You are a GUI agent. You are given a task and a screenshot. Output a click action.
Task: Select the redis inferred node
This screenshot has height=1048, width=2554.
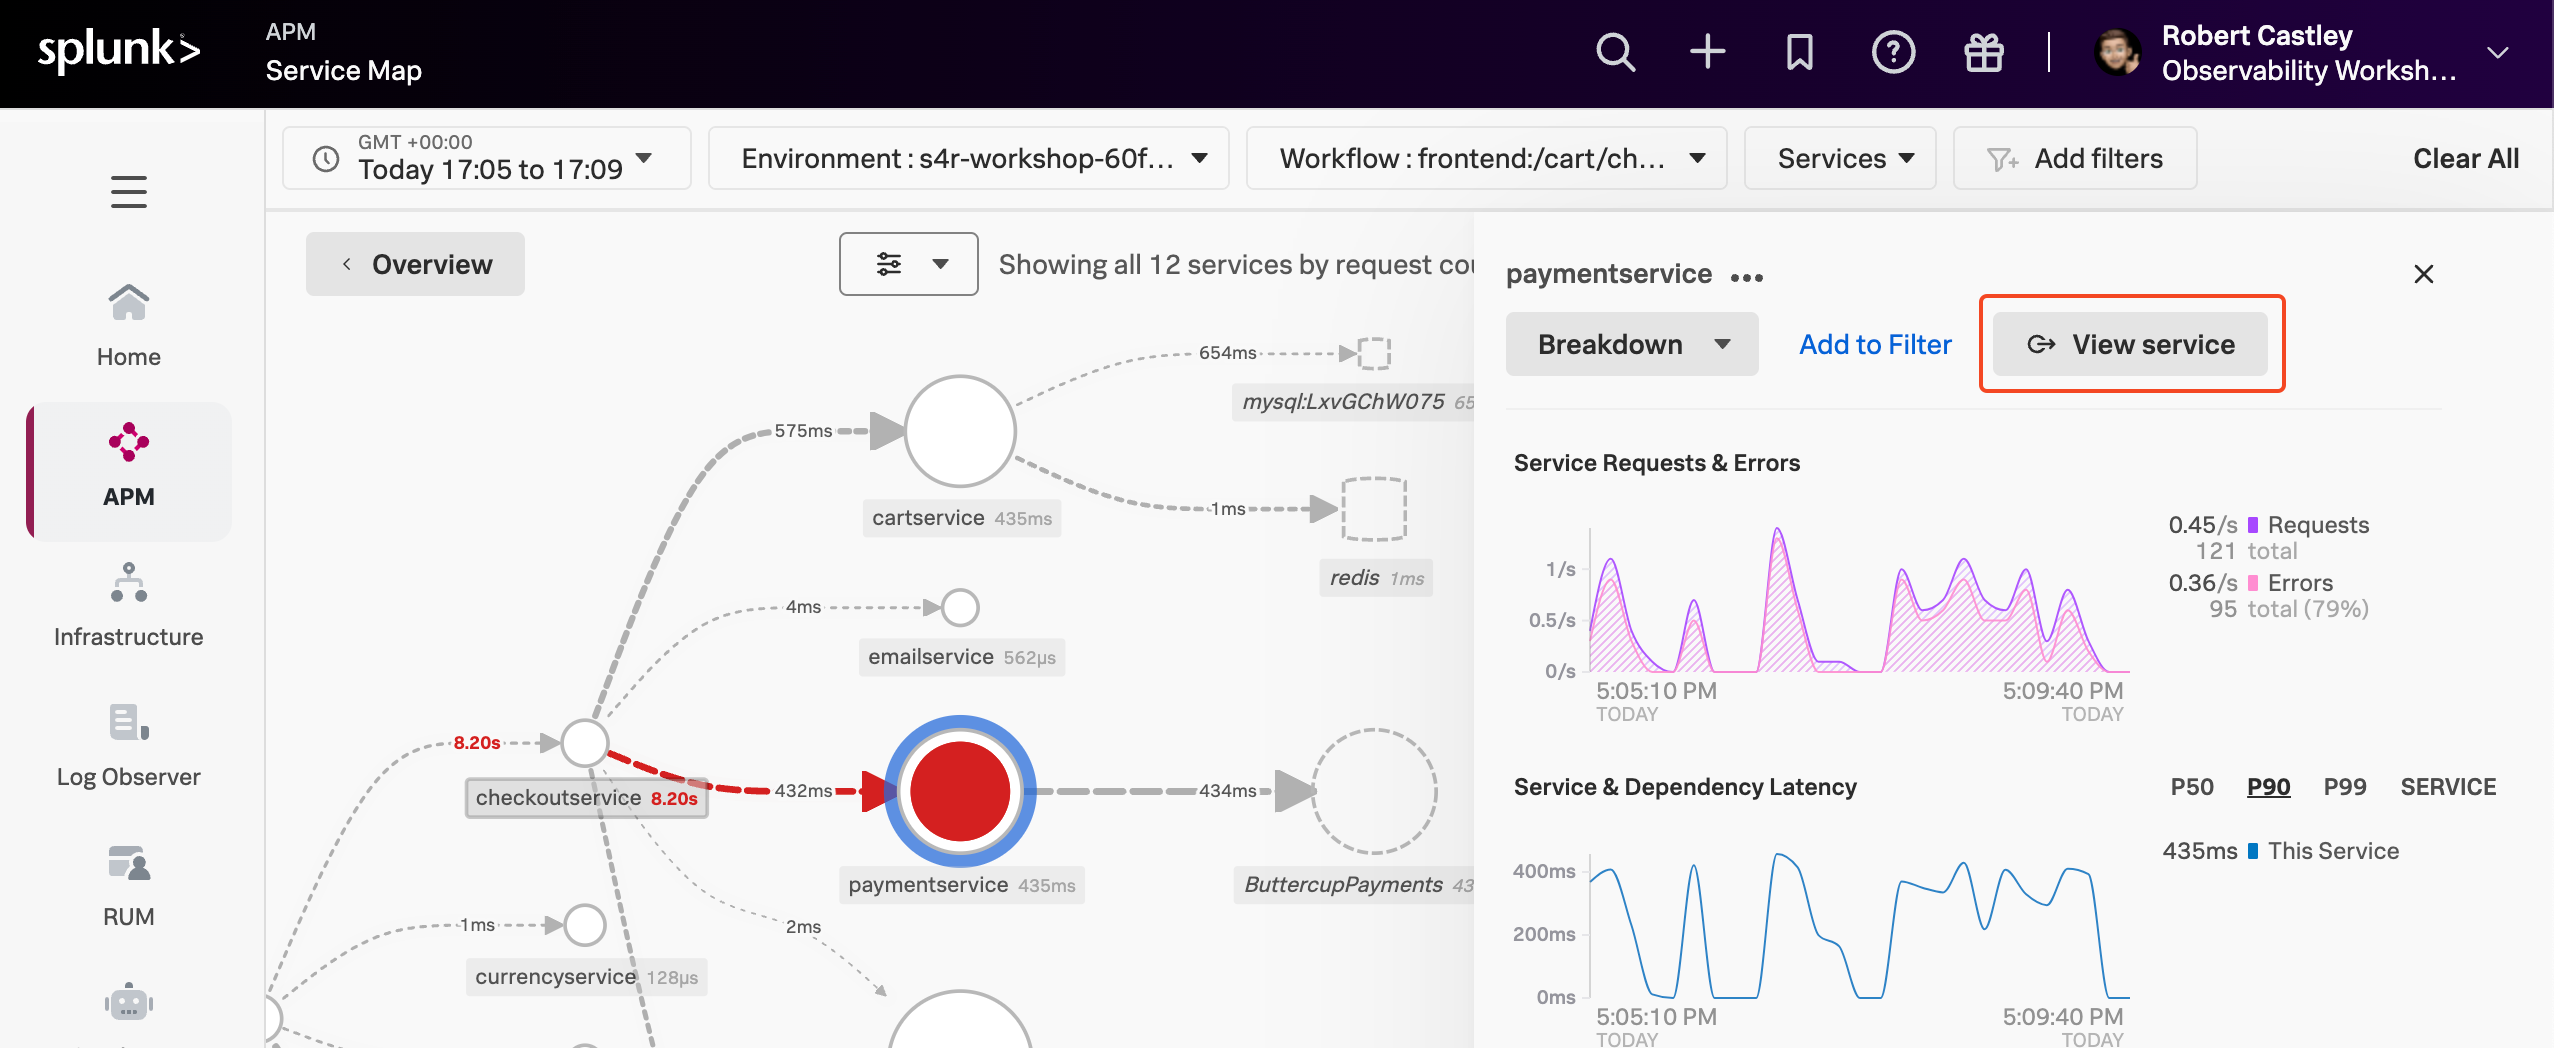(x=1374, y=509)
